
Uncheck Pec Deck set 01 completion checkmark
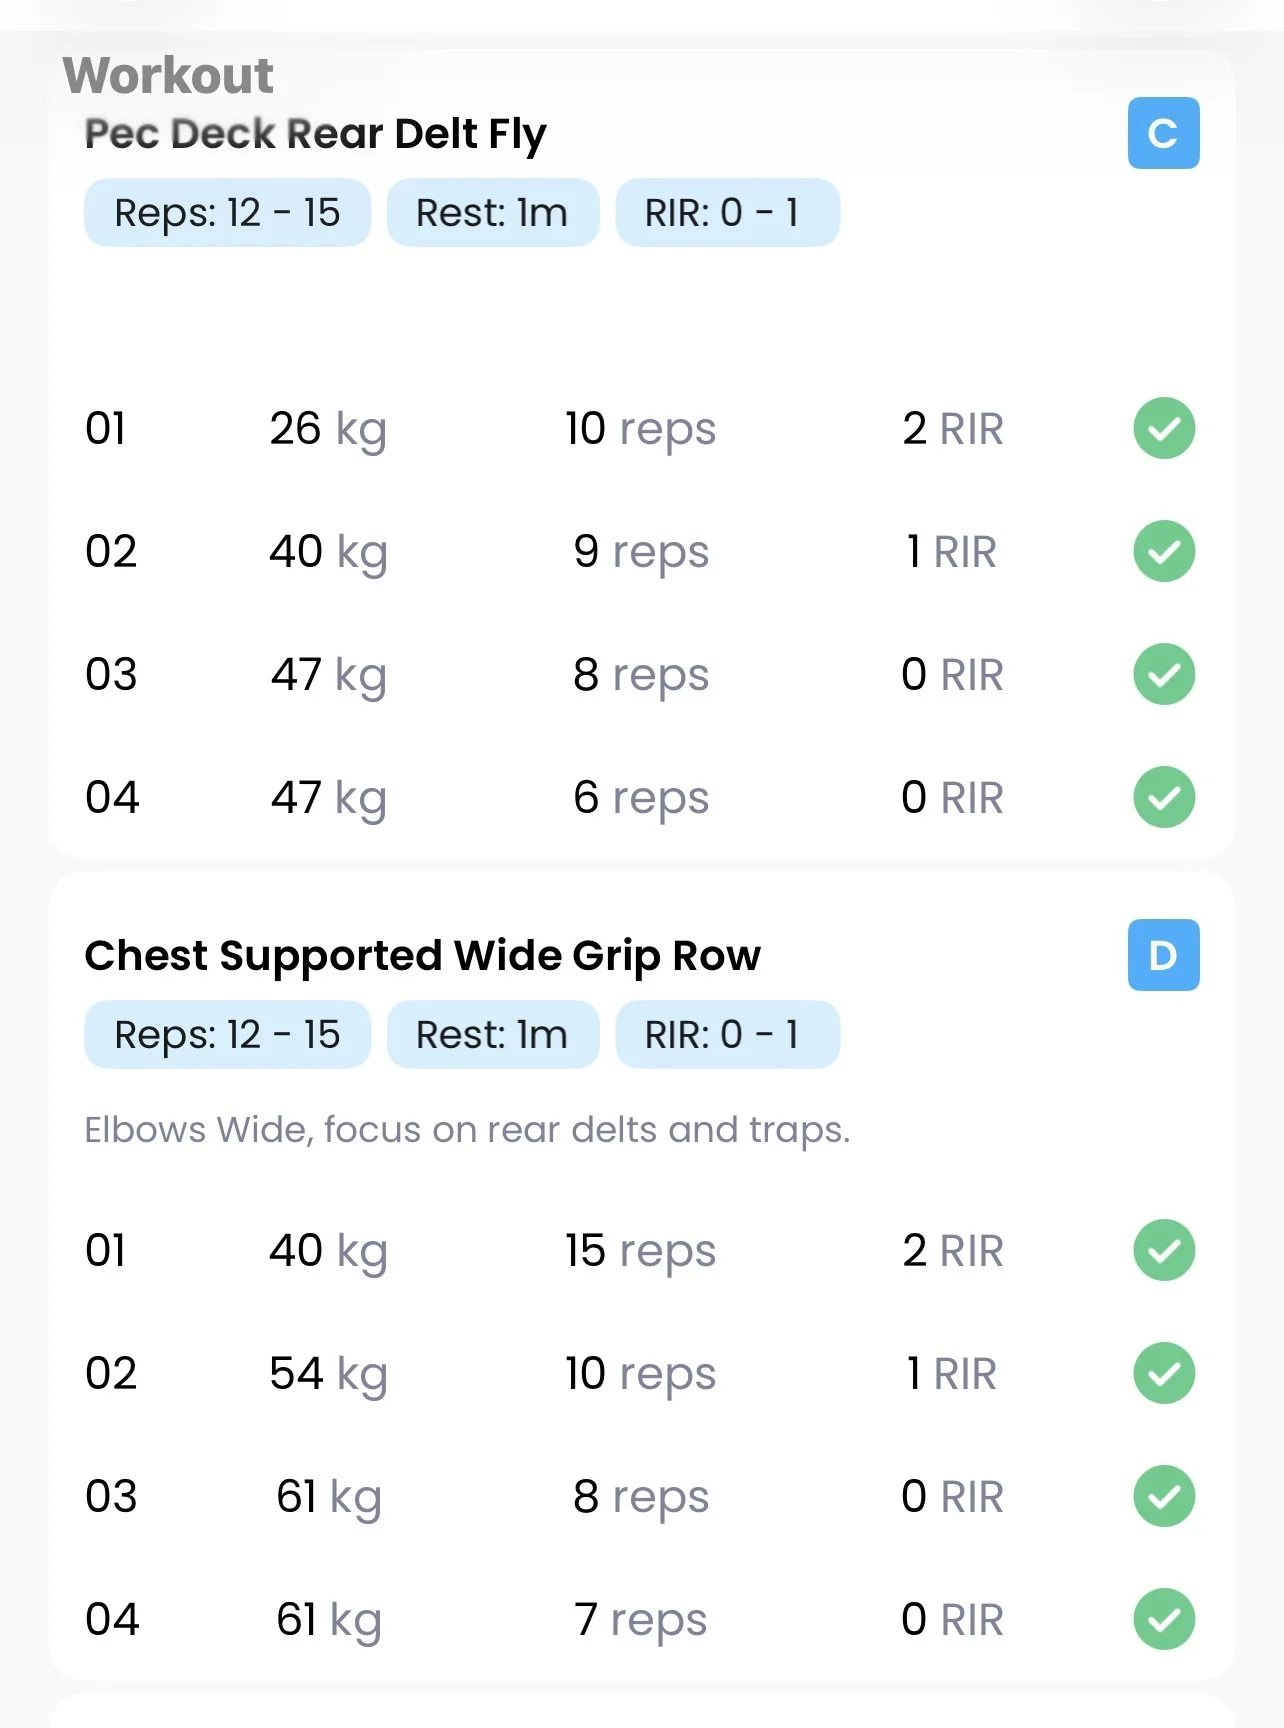click(x=1164, y=428)
